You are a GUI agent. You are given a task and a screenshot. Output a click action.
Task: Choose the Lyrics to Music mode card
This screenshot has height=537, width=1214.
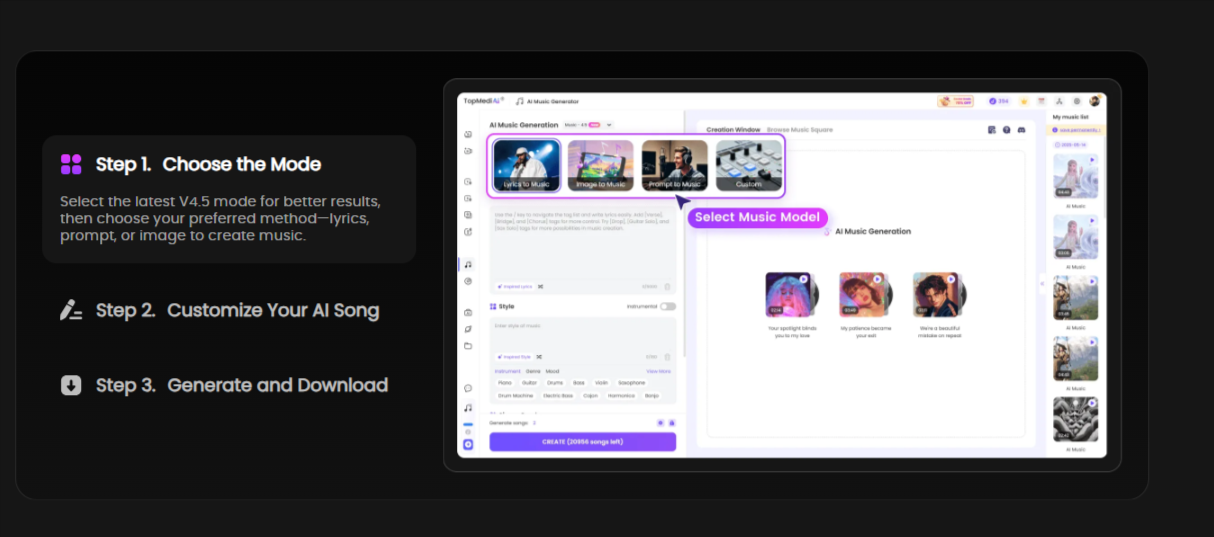coord(527,165)
